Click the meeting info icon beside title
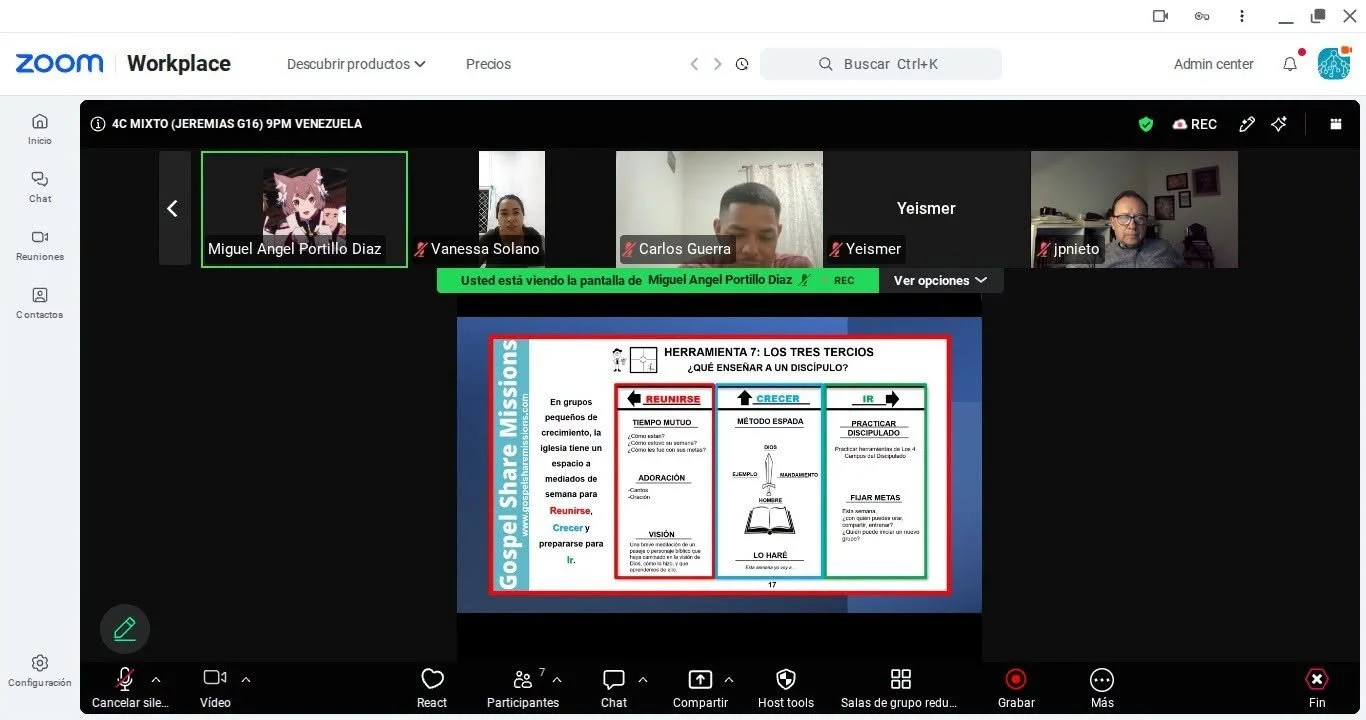Viewport: 1366px width, 720px height. 98,124
